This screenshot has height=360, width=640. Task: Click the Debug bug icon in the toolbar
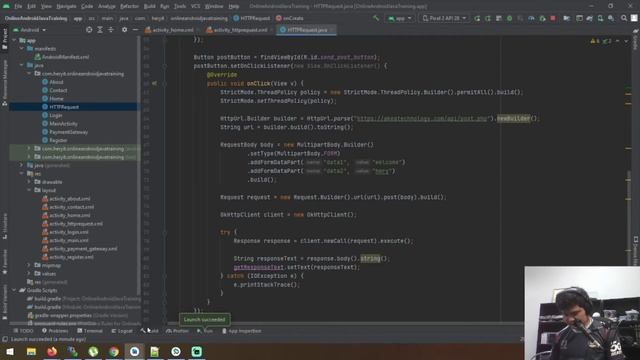[509, 18]
